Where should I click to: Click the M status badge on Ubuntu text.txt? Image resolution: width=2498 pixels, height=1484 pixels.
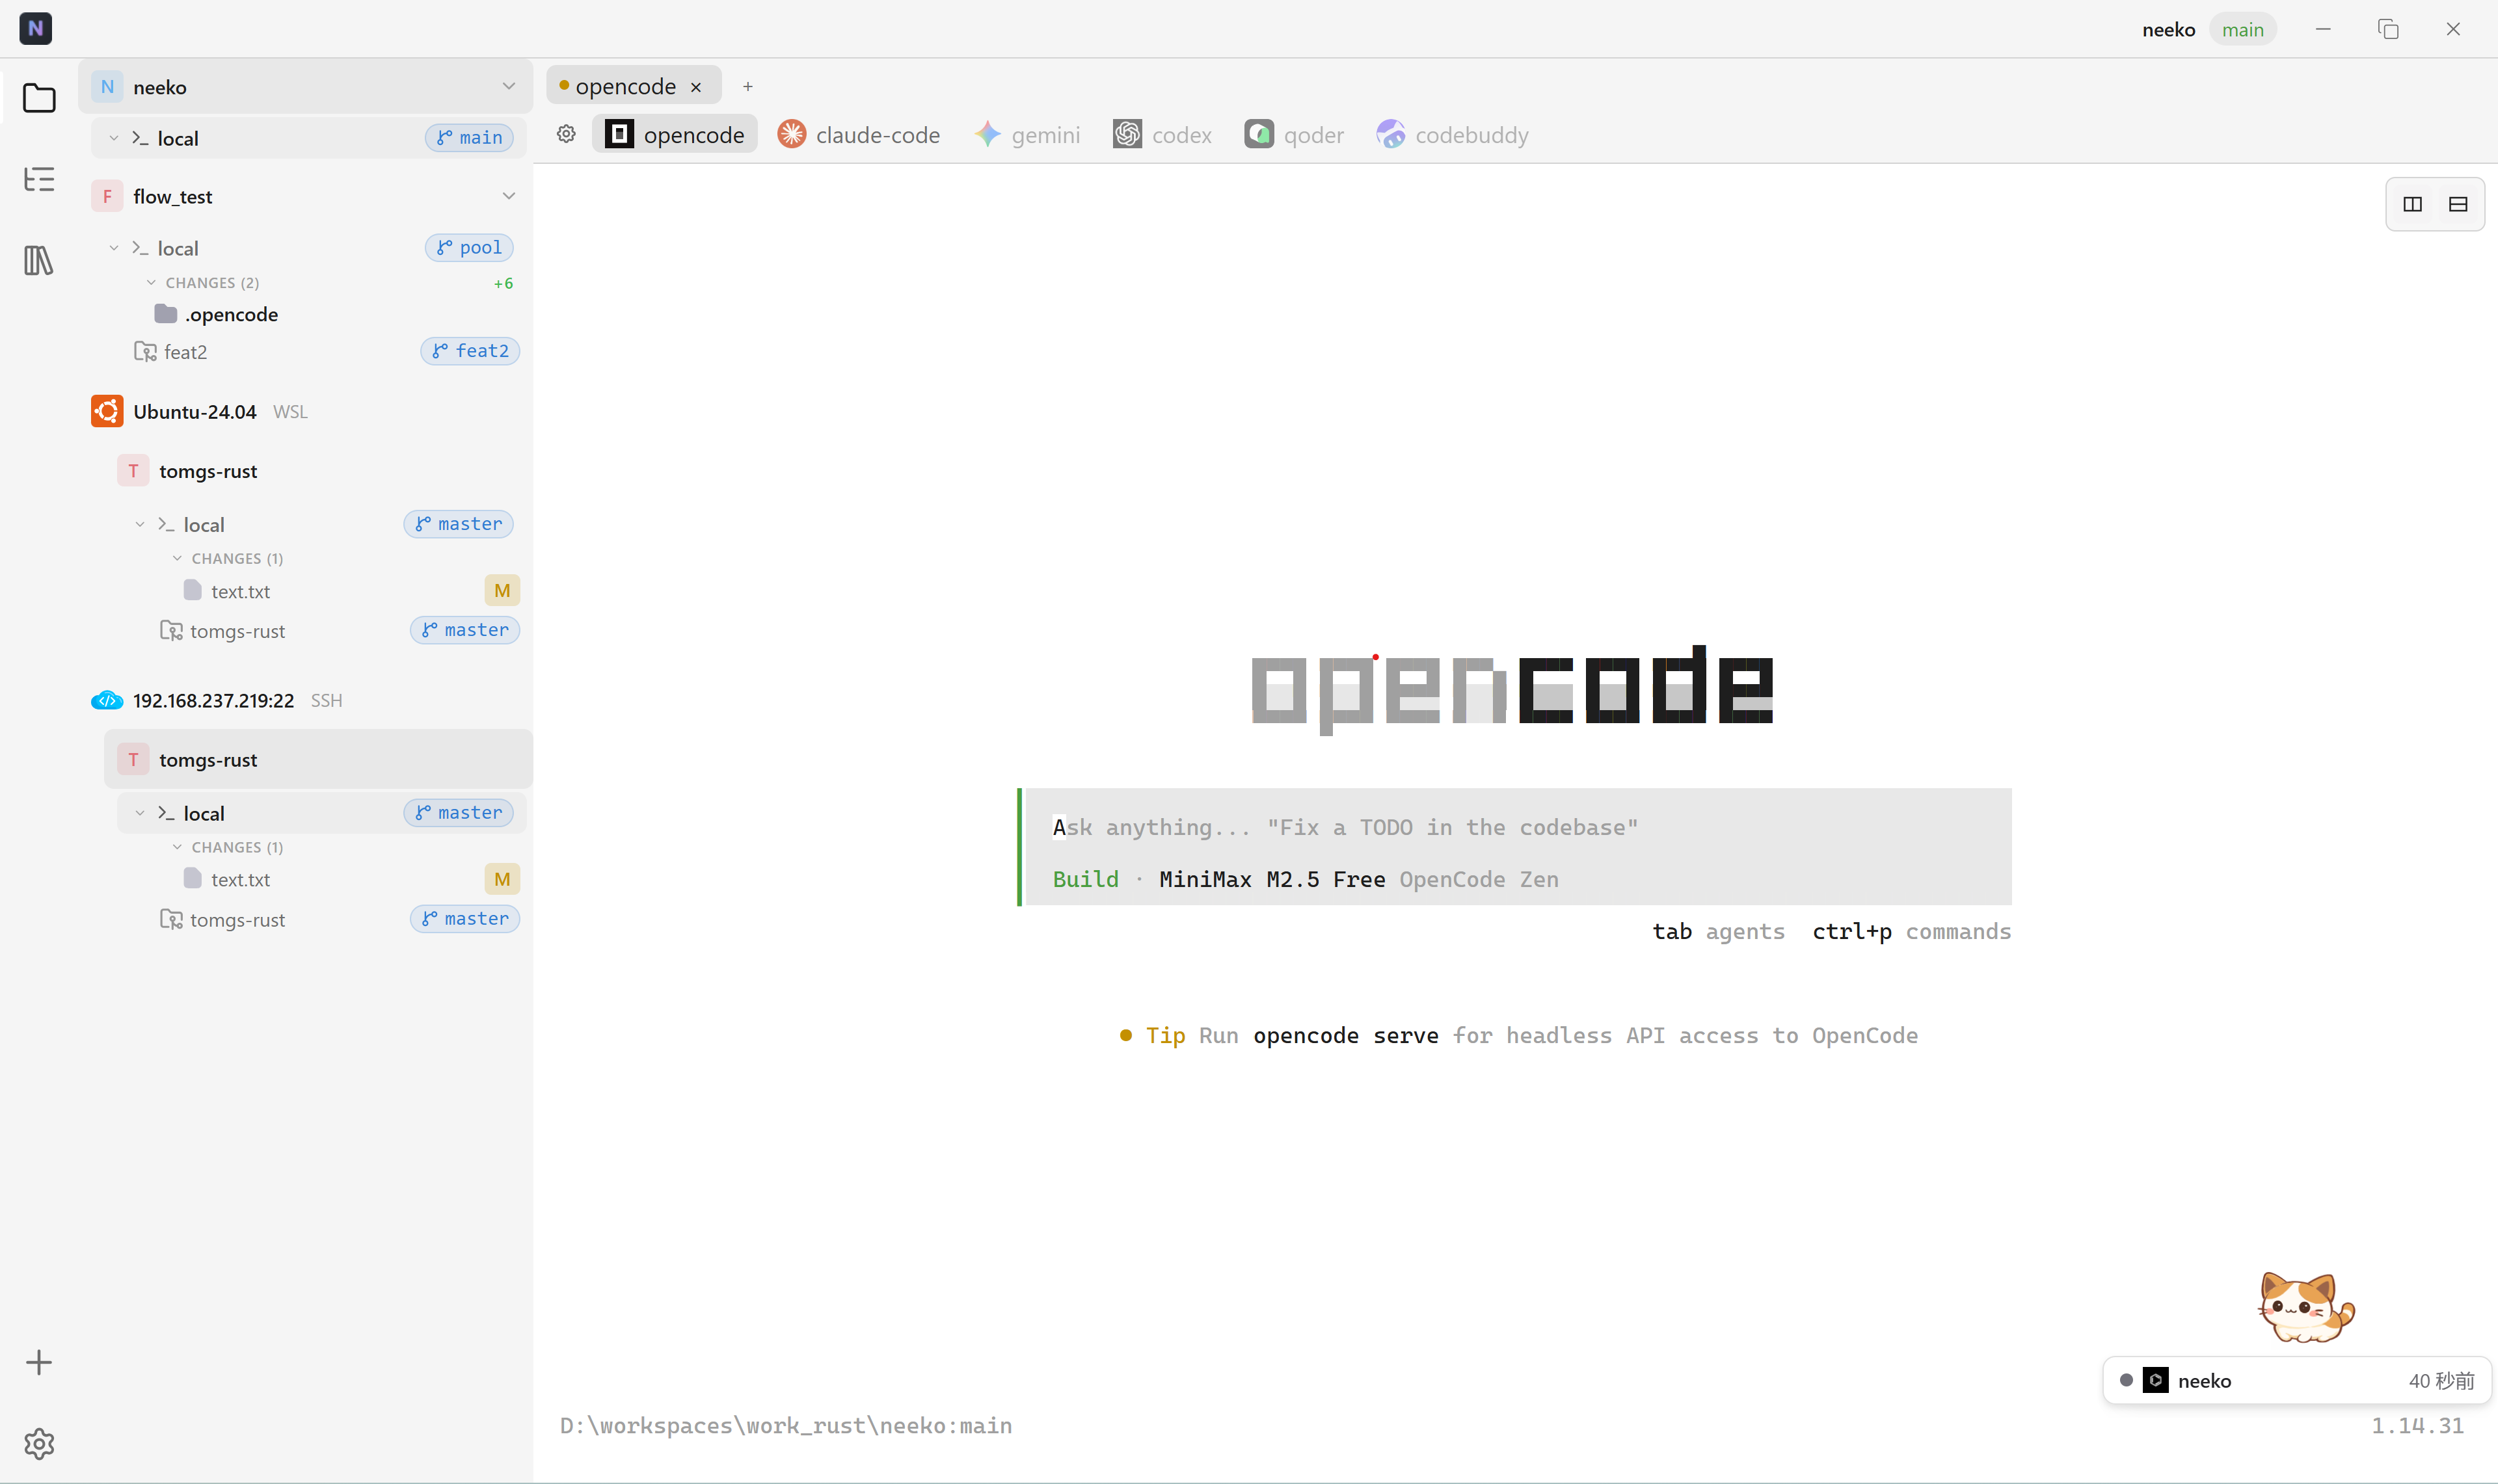pyautogui.click(x=502, y=590)
